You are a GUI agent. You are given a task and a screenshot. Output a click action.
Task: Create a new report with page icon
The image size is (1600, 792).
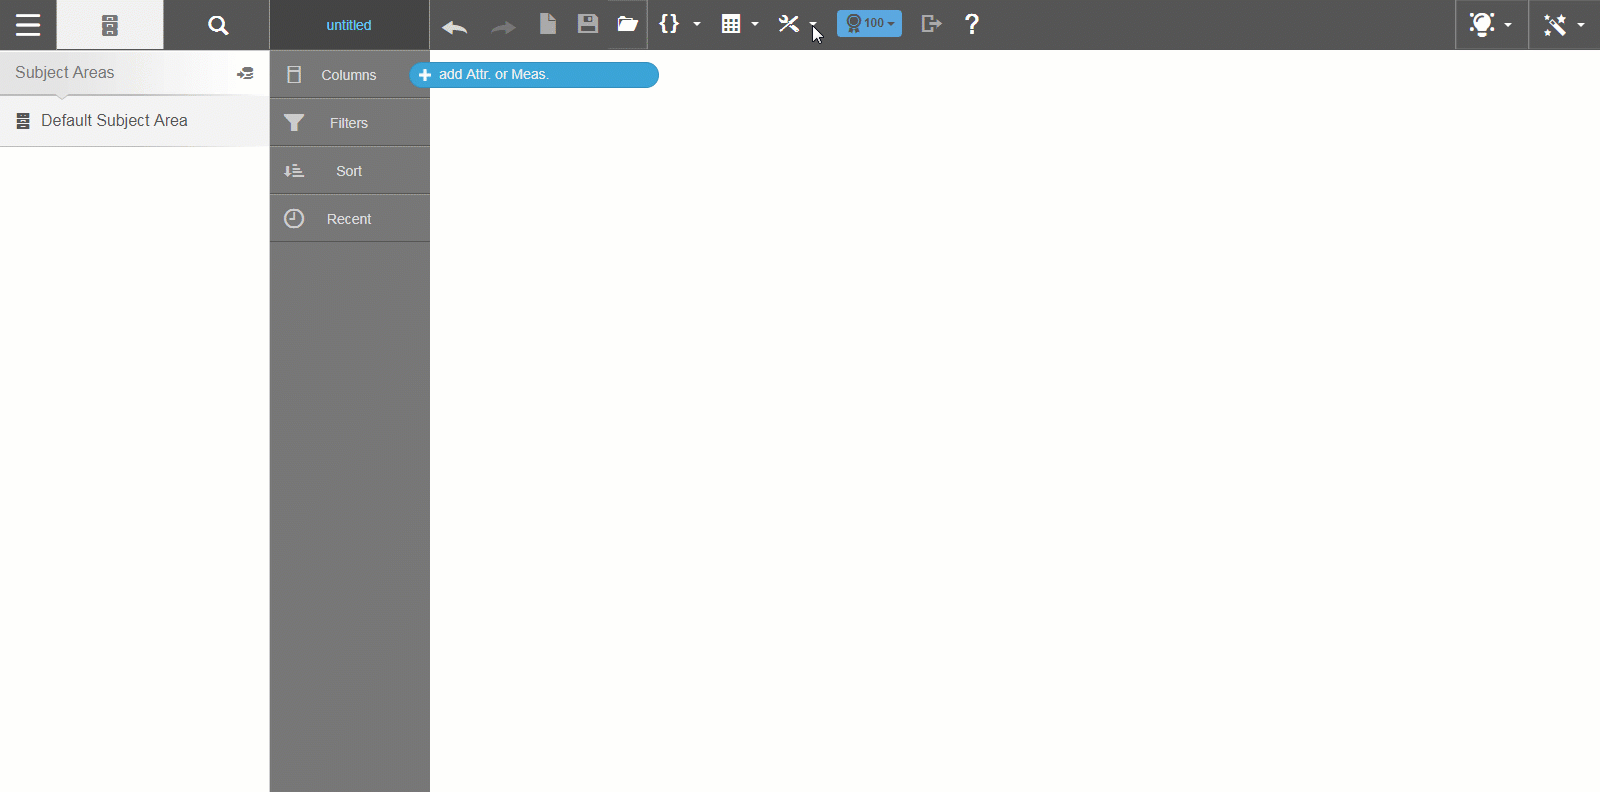point(548,24)
